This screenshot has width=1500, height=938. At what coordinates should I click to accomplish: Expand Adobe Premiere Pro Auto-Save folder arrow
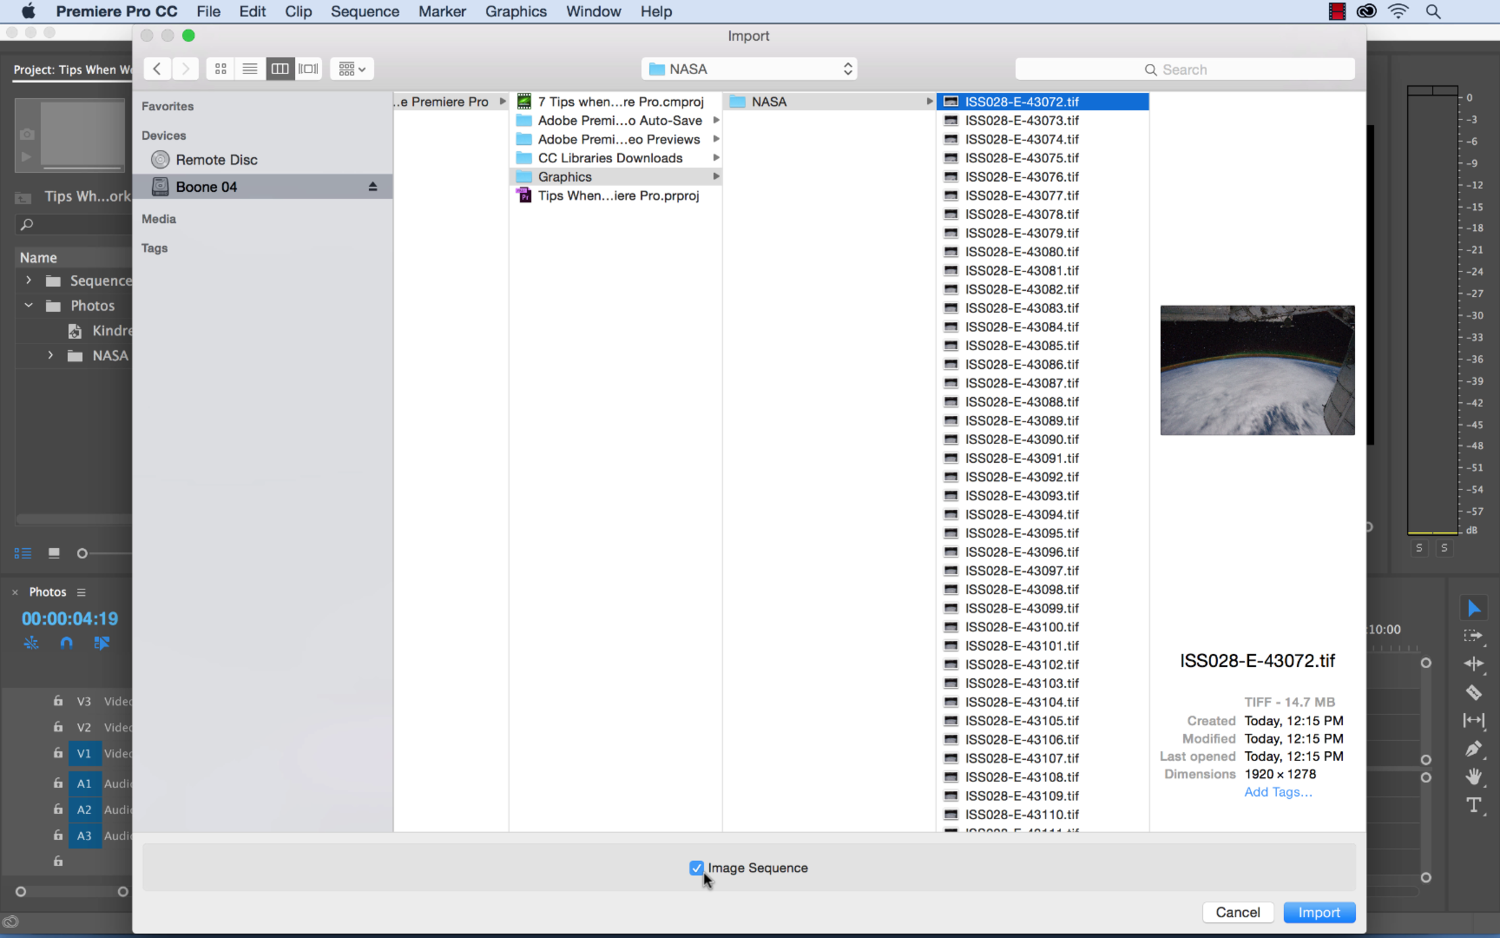(716, 120)
